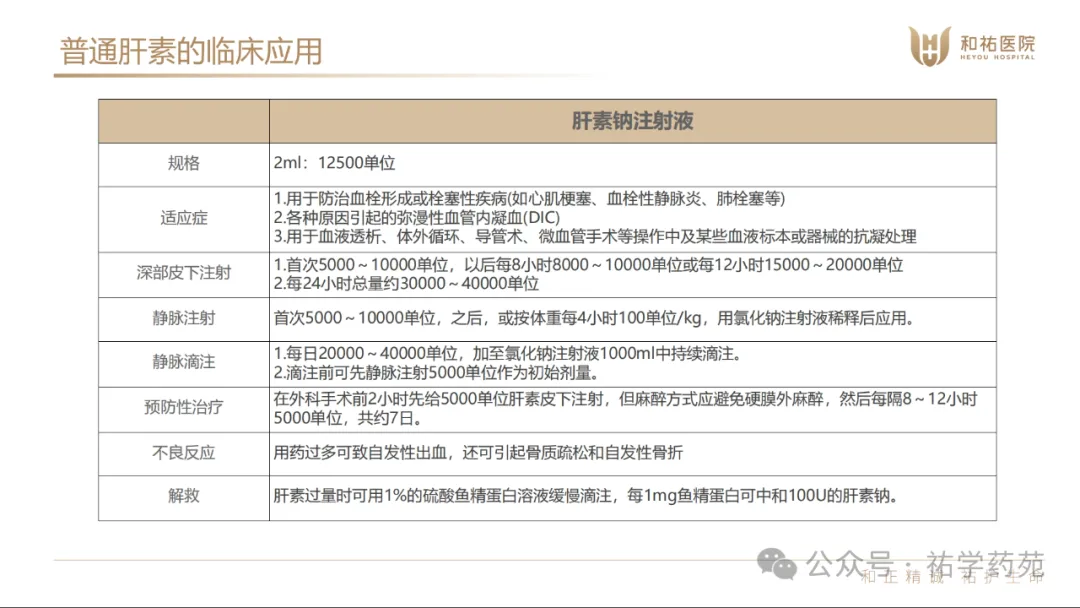
Task: Select the 不良反应 row label
Action: click(x=183, y=453)
